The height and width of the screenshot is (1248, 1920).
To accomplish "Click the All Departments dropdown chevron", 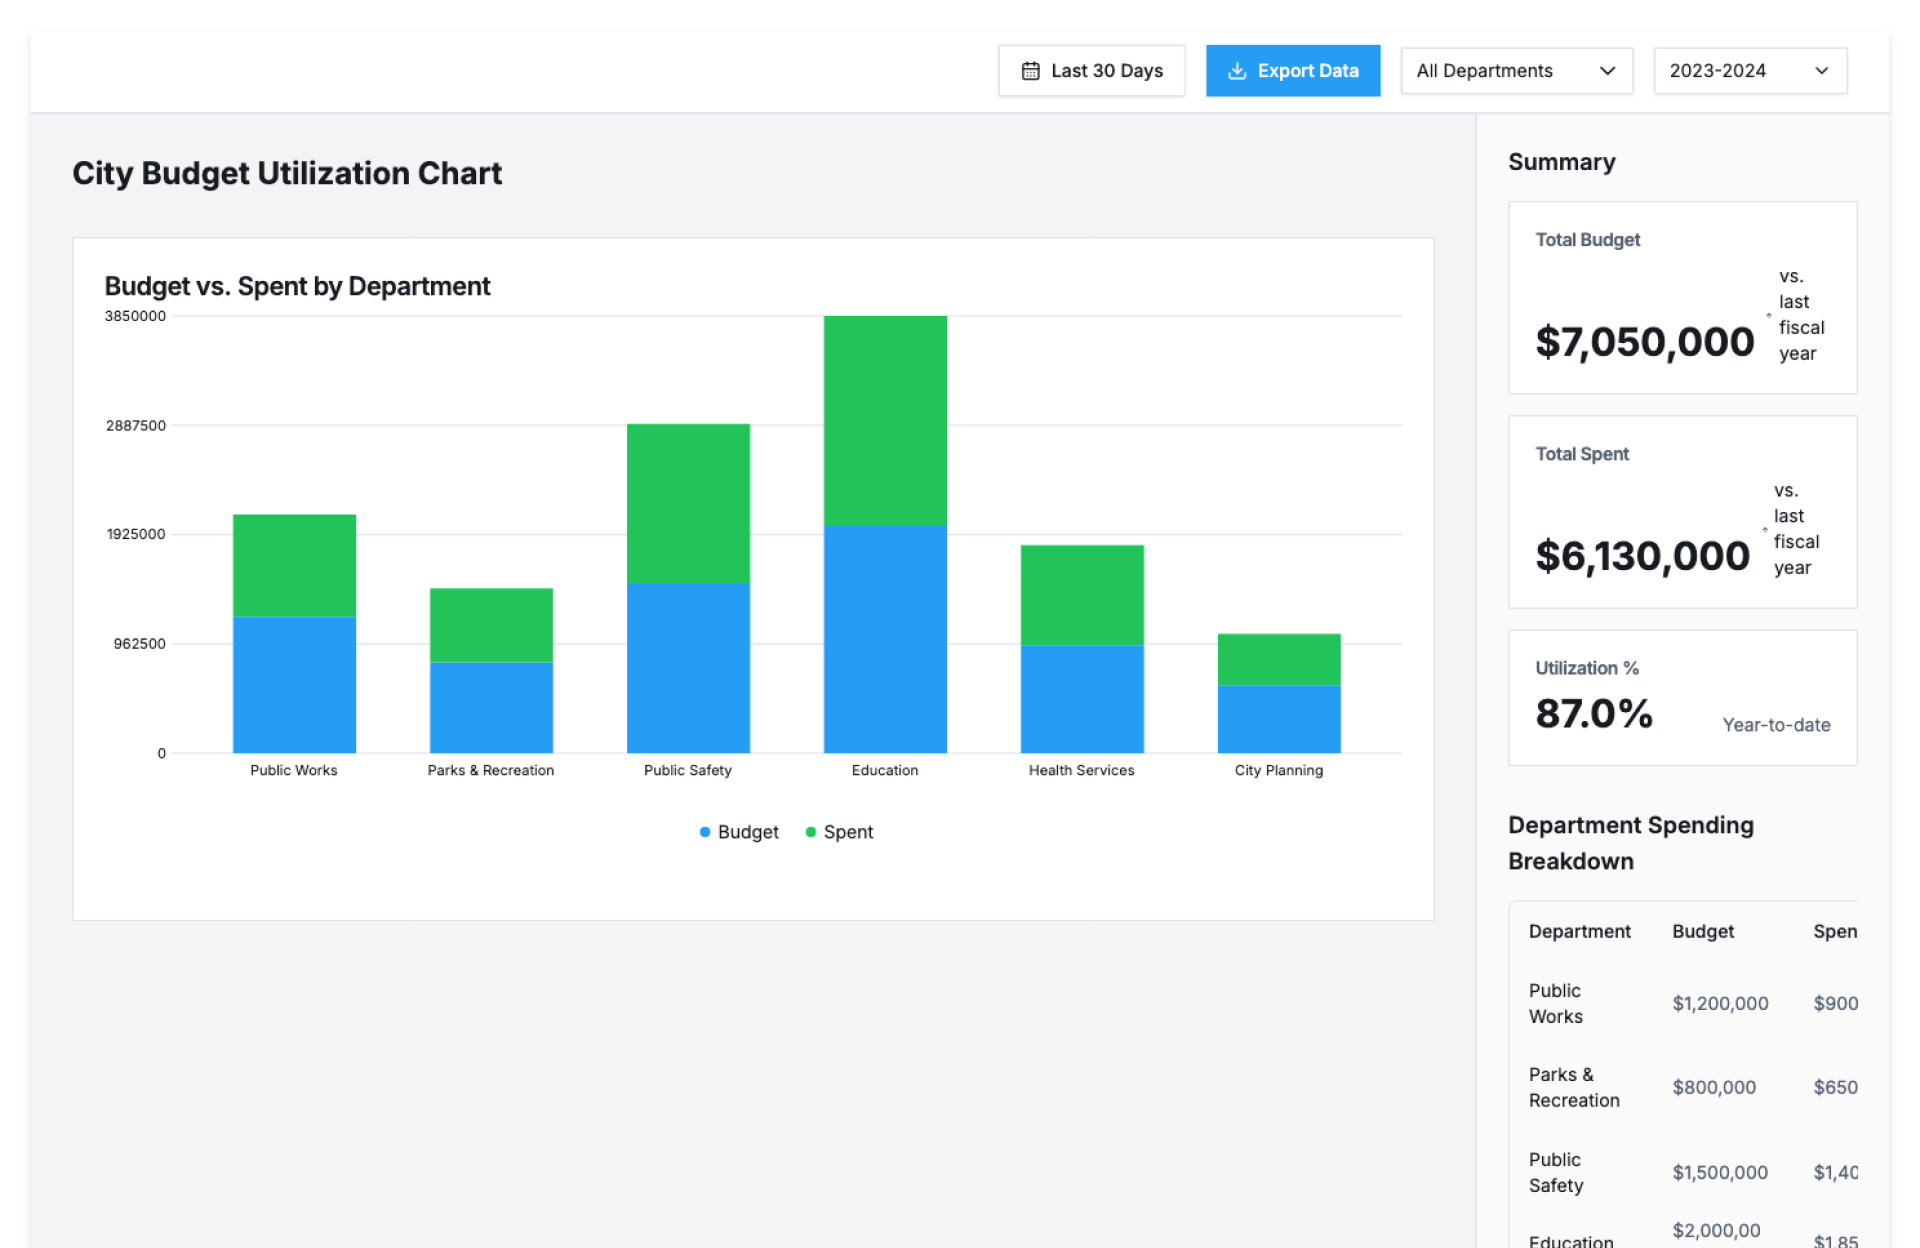I will pyautogui.click(x=1607, y=71).
